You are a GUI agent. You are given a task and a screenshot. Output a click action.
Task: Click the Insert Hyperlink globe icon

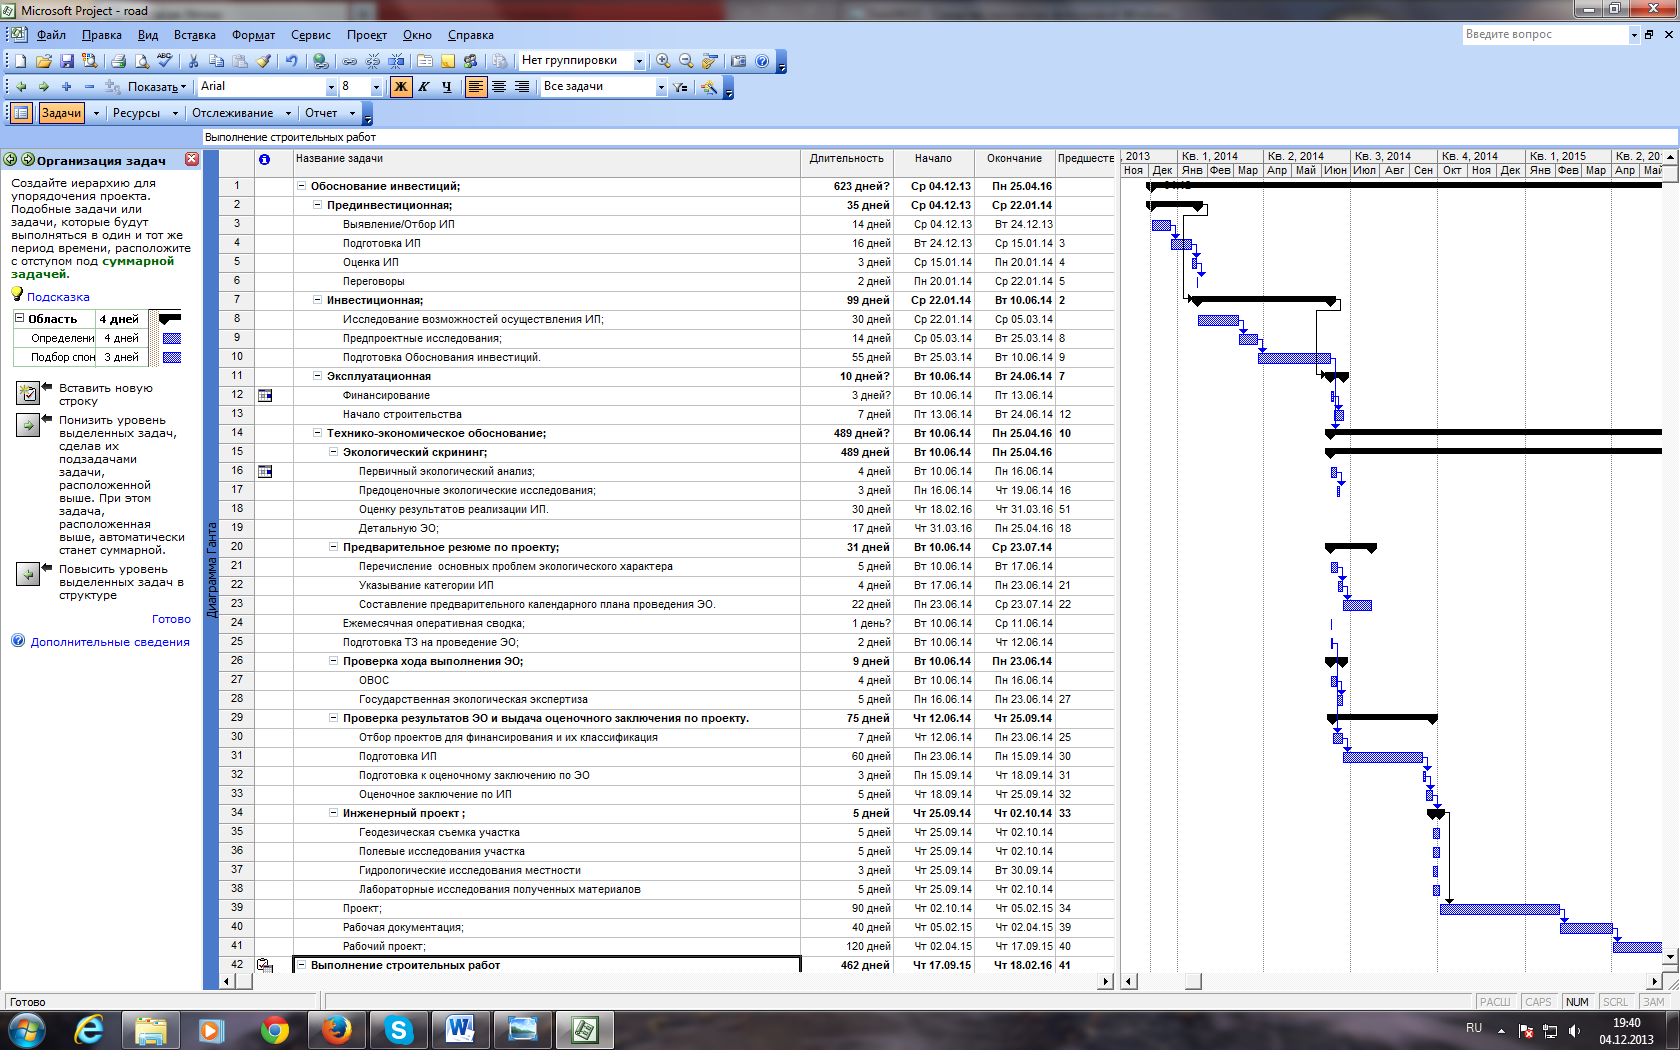coord(320,61)
